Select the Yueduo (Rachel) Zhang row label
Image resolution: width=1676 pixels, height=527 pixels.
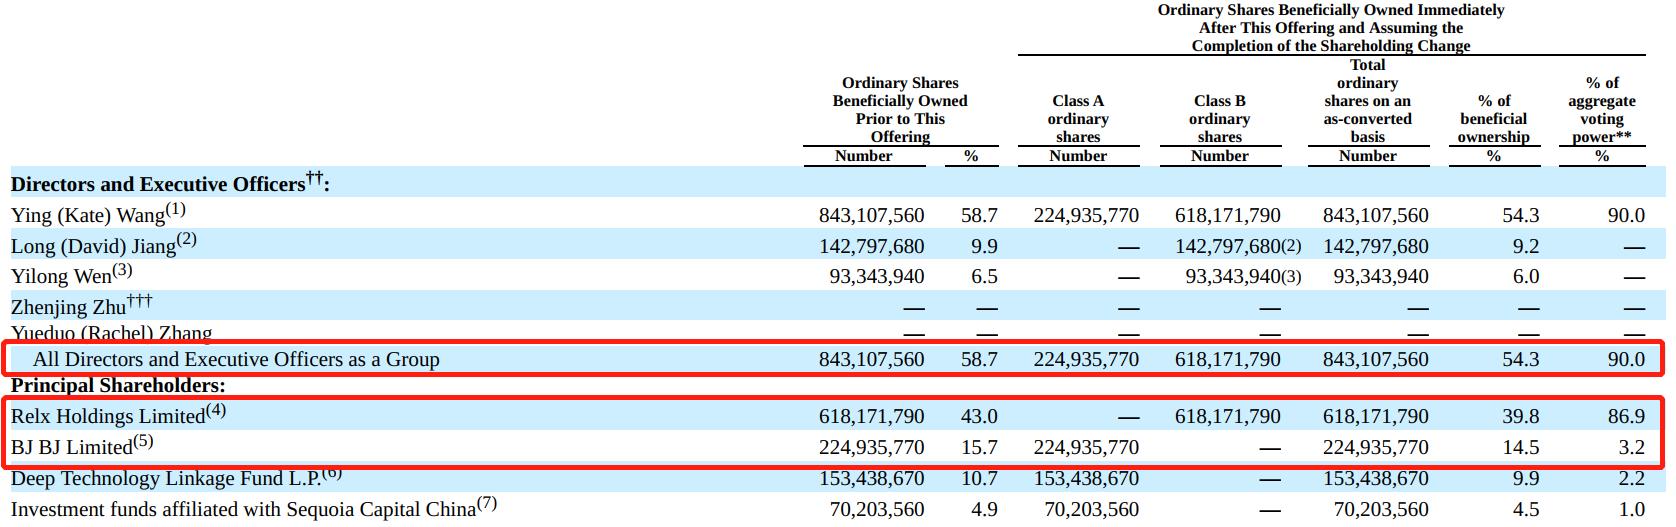(x=111, y=334)
